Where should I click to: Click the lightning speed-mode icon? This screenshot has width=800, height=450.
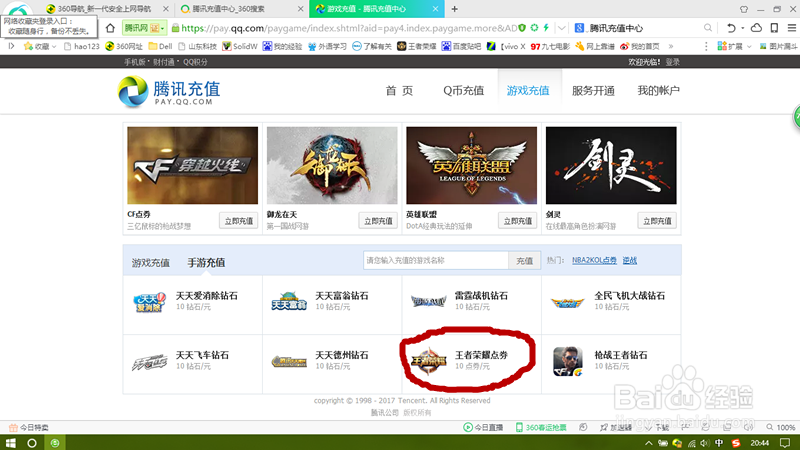click(x=546, y=28)
